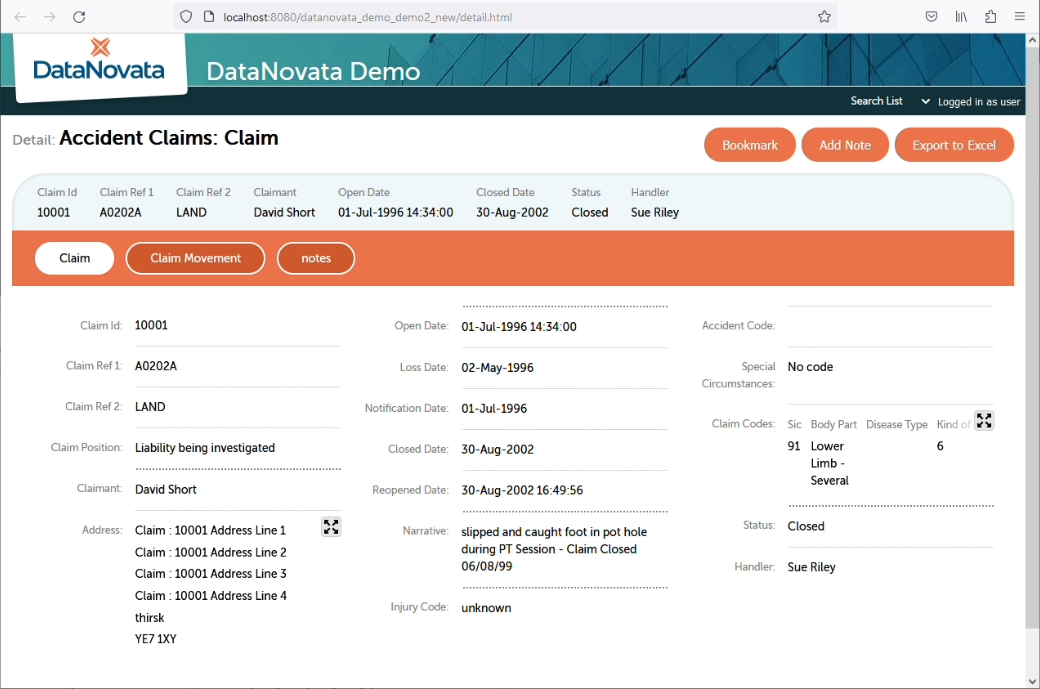Export the claim to Excel
The height and width of the screenshot is (689, 1040).
(x=954, y=144)
